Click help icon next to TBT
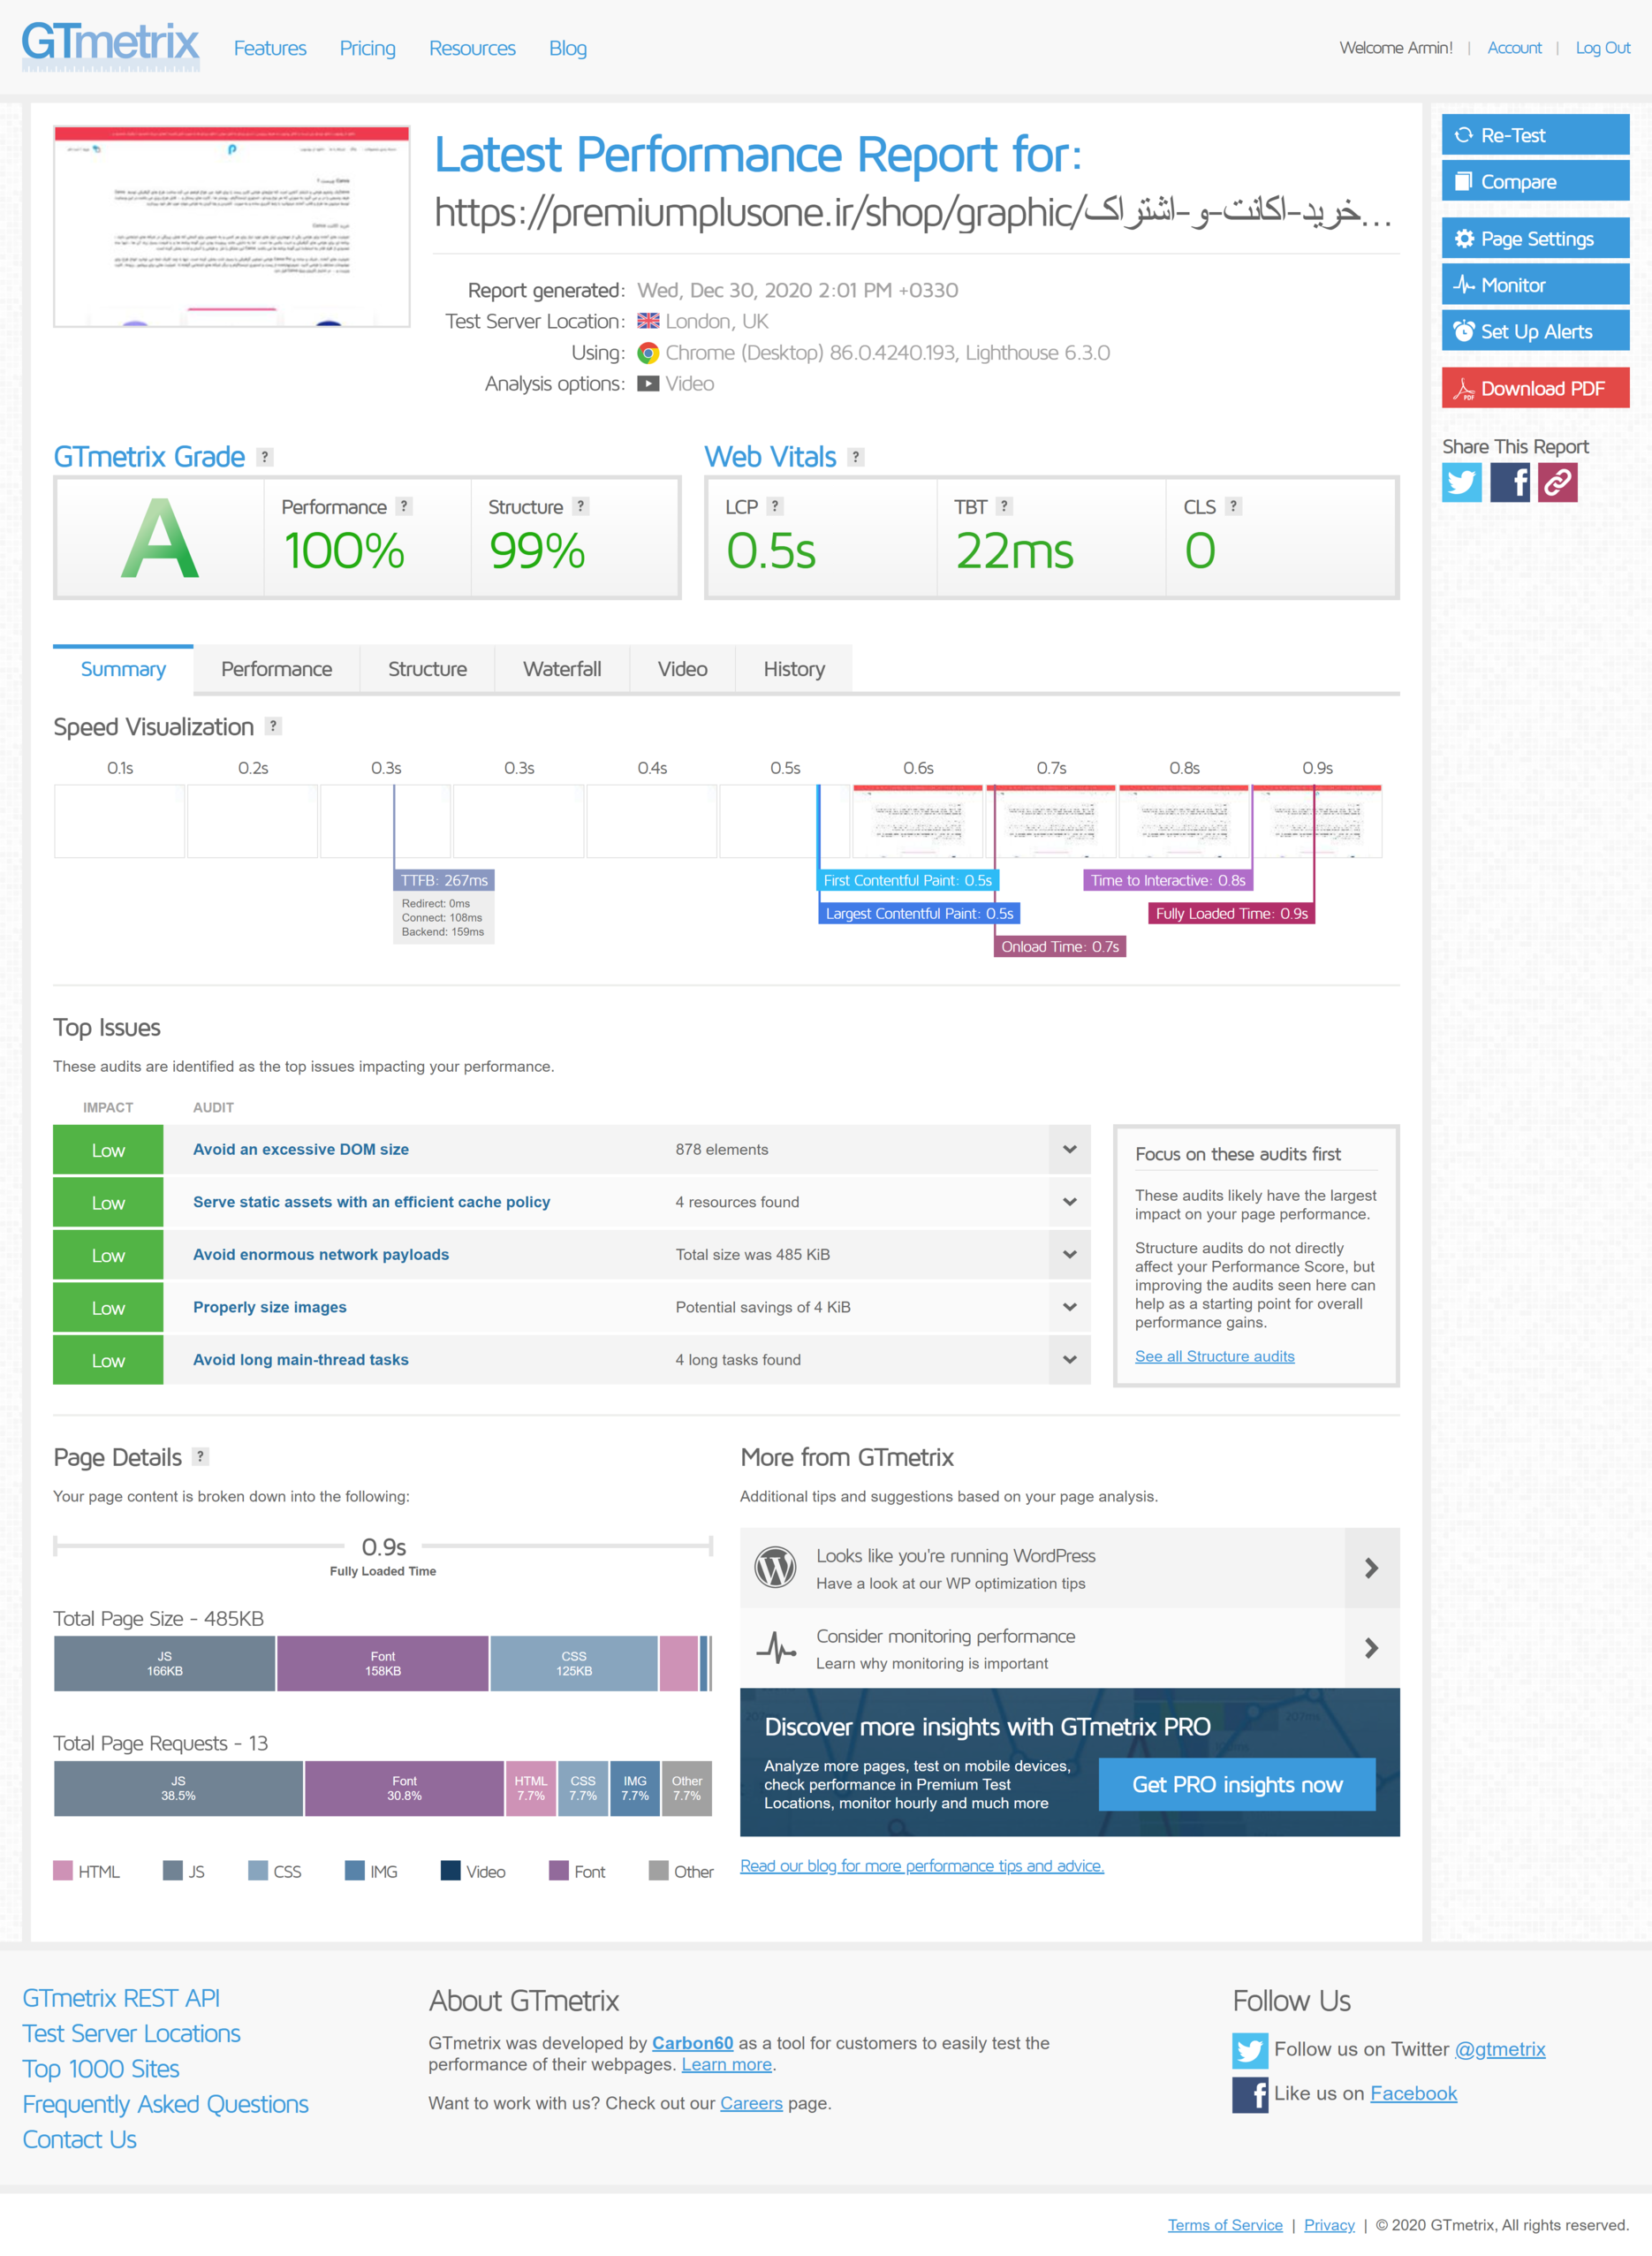Image resolution: width=1652 pixels, height=2256 pixels. pyautogui.click(x=1004, y=506)
